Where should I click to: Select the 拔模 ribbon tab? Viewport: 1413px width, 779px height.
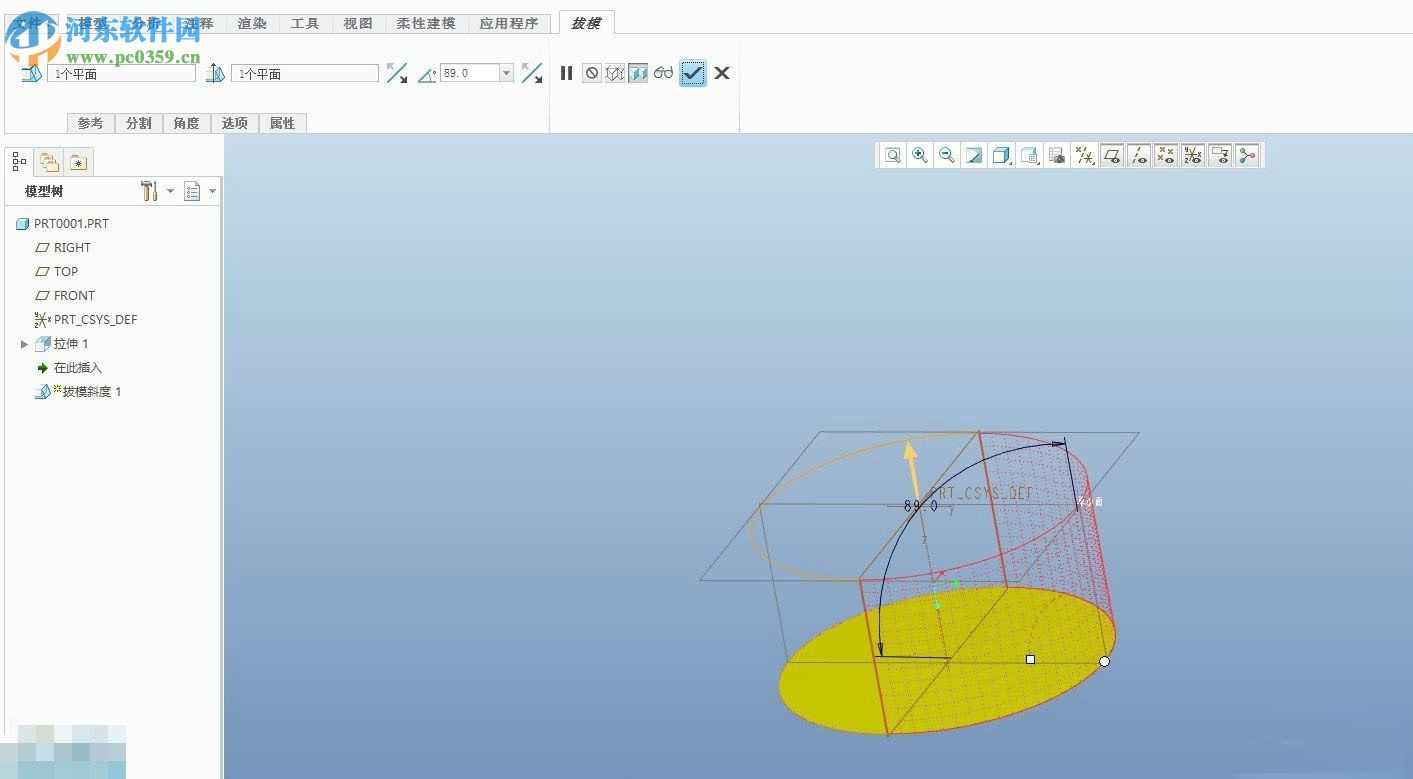click(586, 23)
